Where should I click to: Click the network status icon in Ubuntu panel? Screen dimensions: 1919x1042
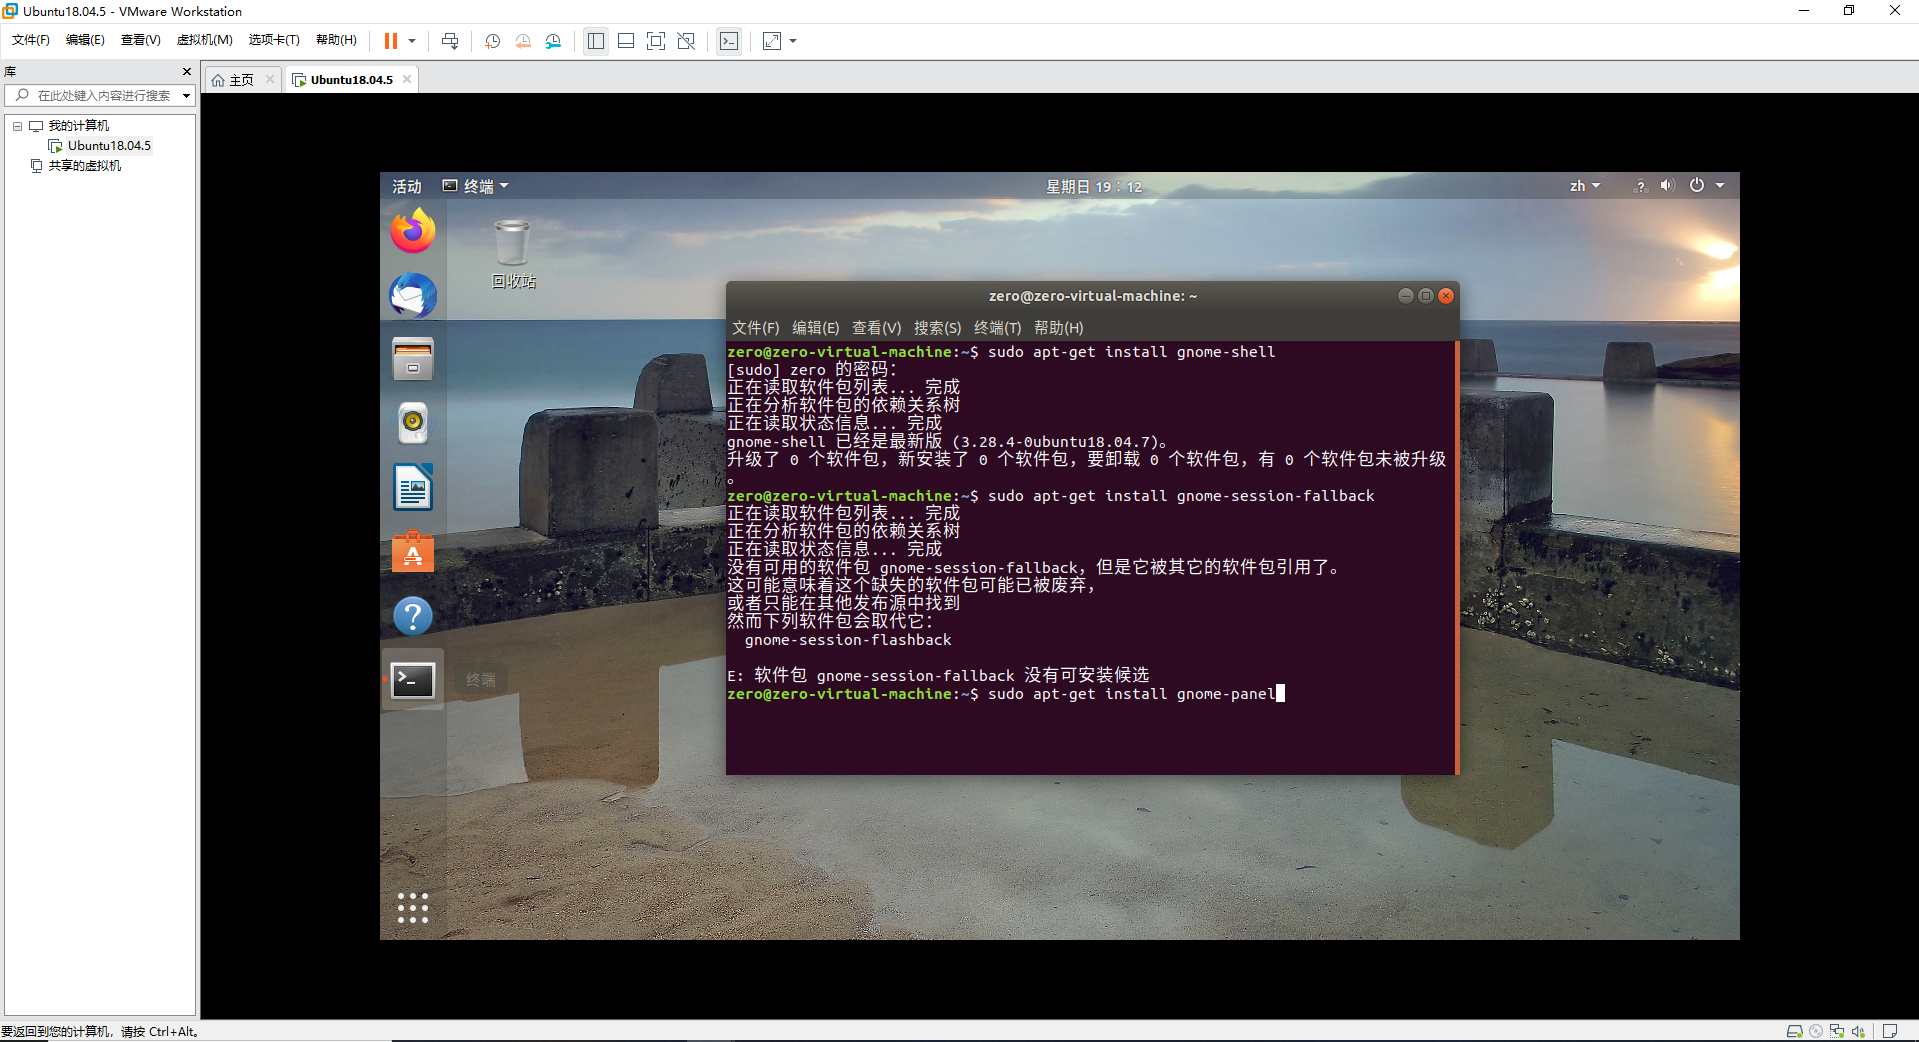tap(1640, 186)
